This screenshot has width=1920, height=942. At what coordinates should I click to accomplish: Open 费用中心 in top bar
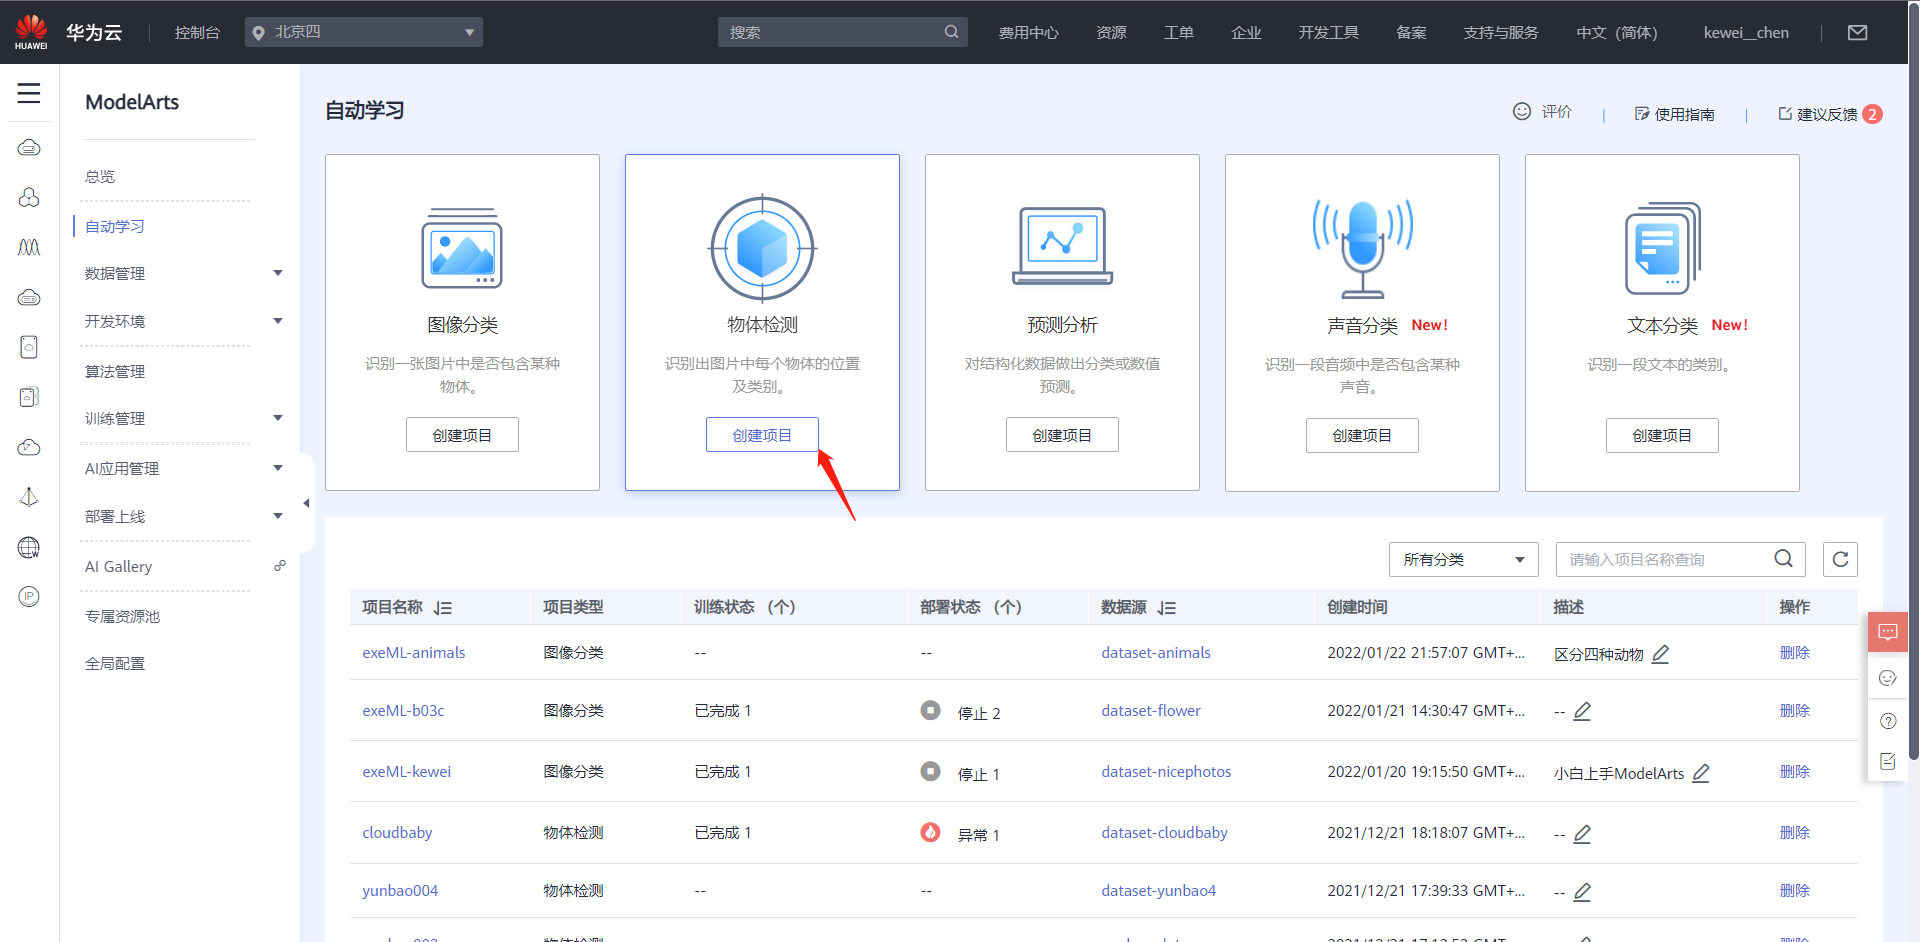[x=1028, y=32]
